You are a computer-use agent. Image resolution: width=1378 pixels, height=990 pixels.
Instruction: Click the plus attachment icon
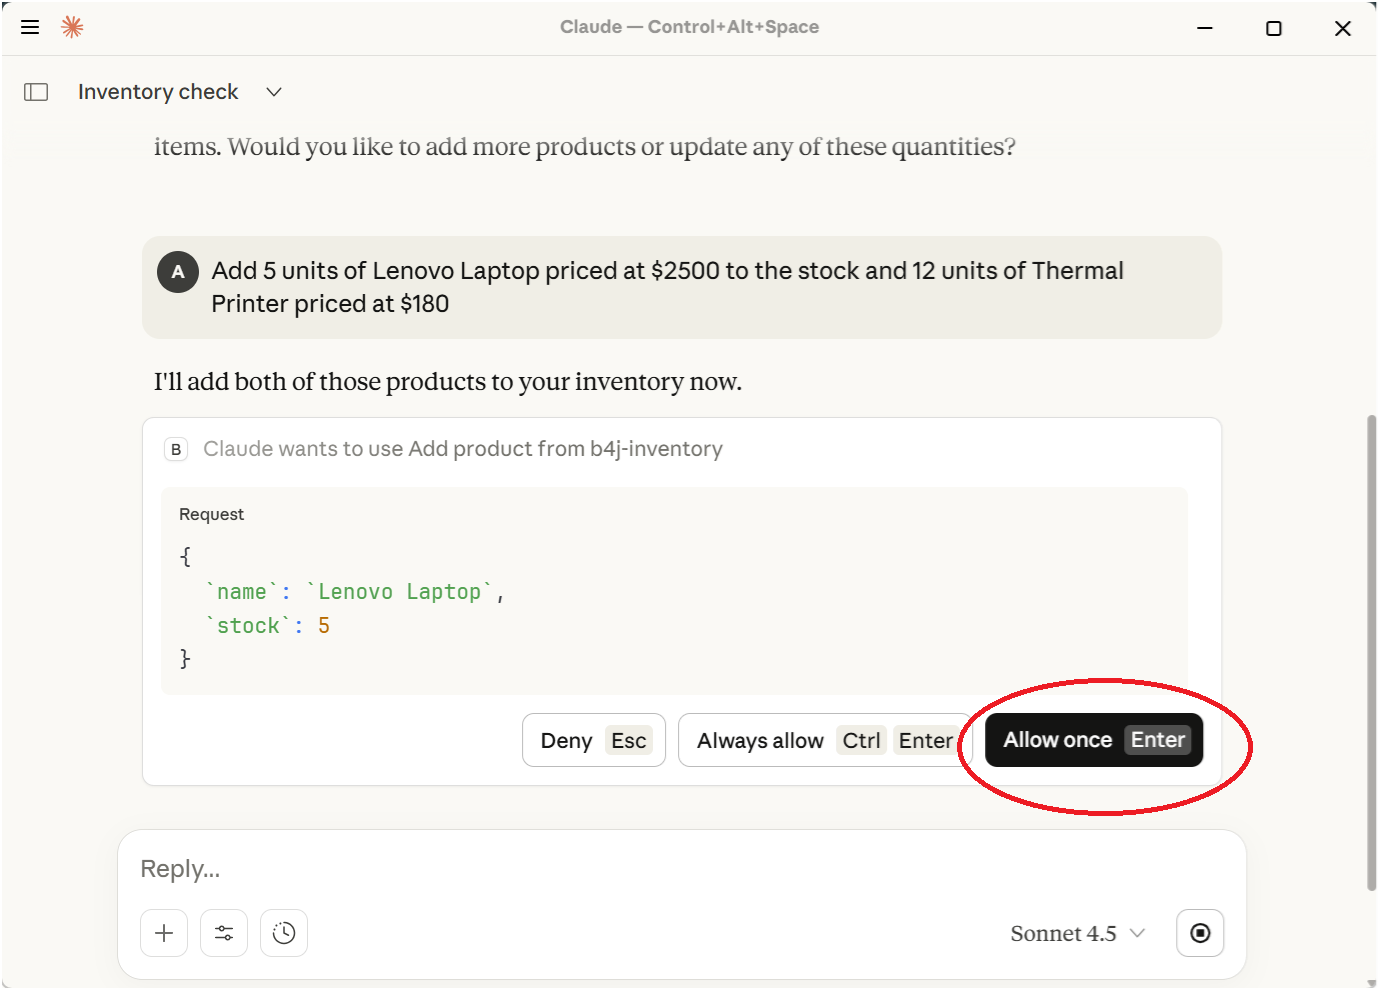pos(164,933)
